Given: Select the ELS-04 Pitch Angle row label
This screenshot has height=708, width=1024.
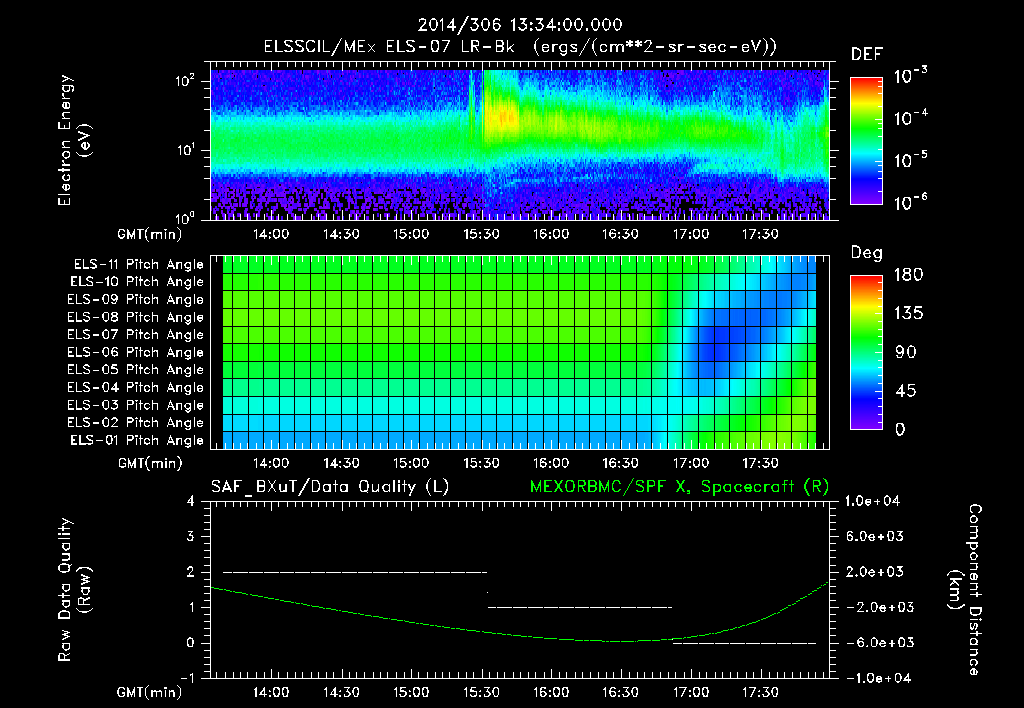Looking at the screenshot, I should (136, 387).
